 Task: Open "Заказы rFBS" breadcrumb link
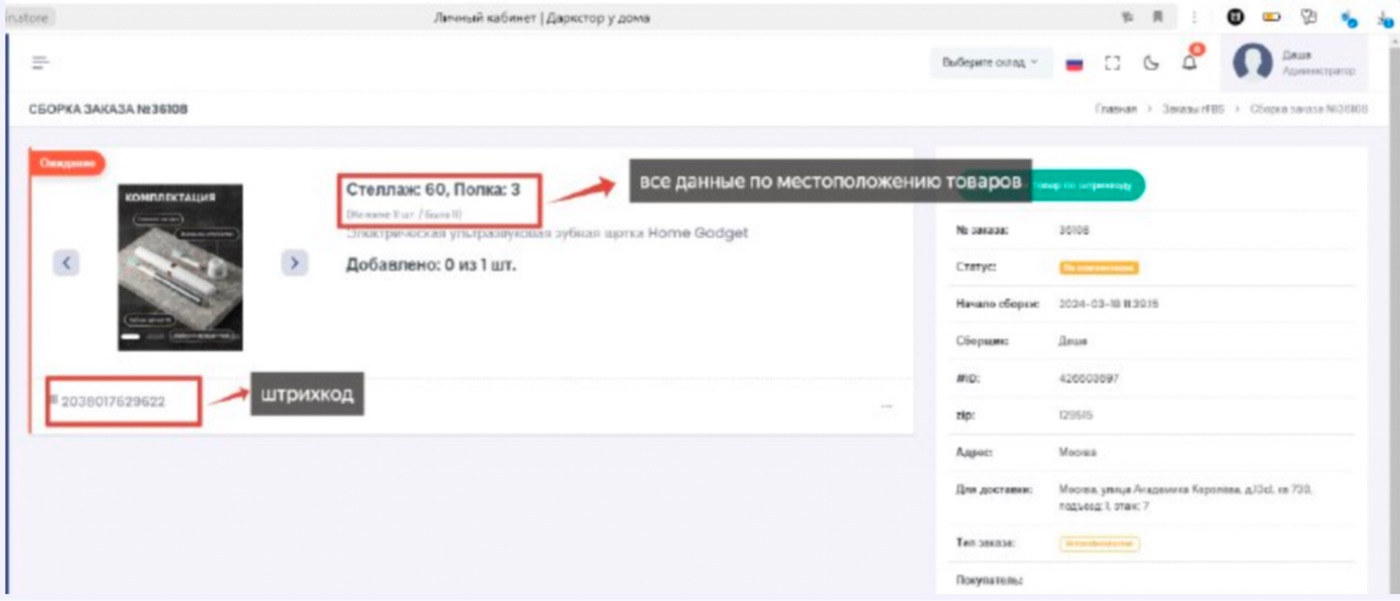click(1192, 109)
